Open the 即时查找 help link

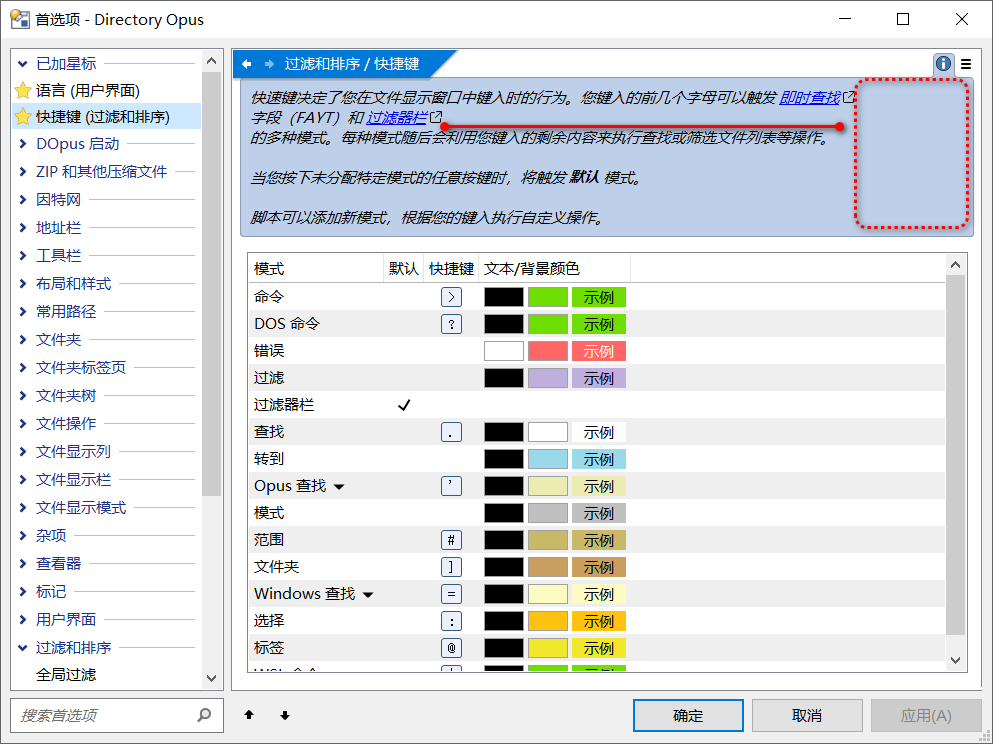[809, 98]
